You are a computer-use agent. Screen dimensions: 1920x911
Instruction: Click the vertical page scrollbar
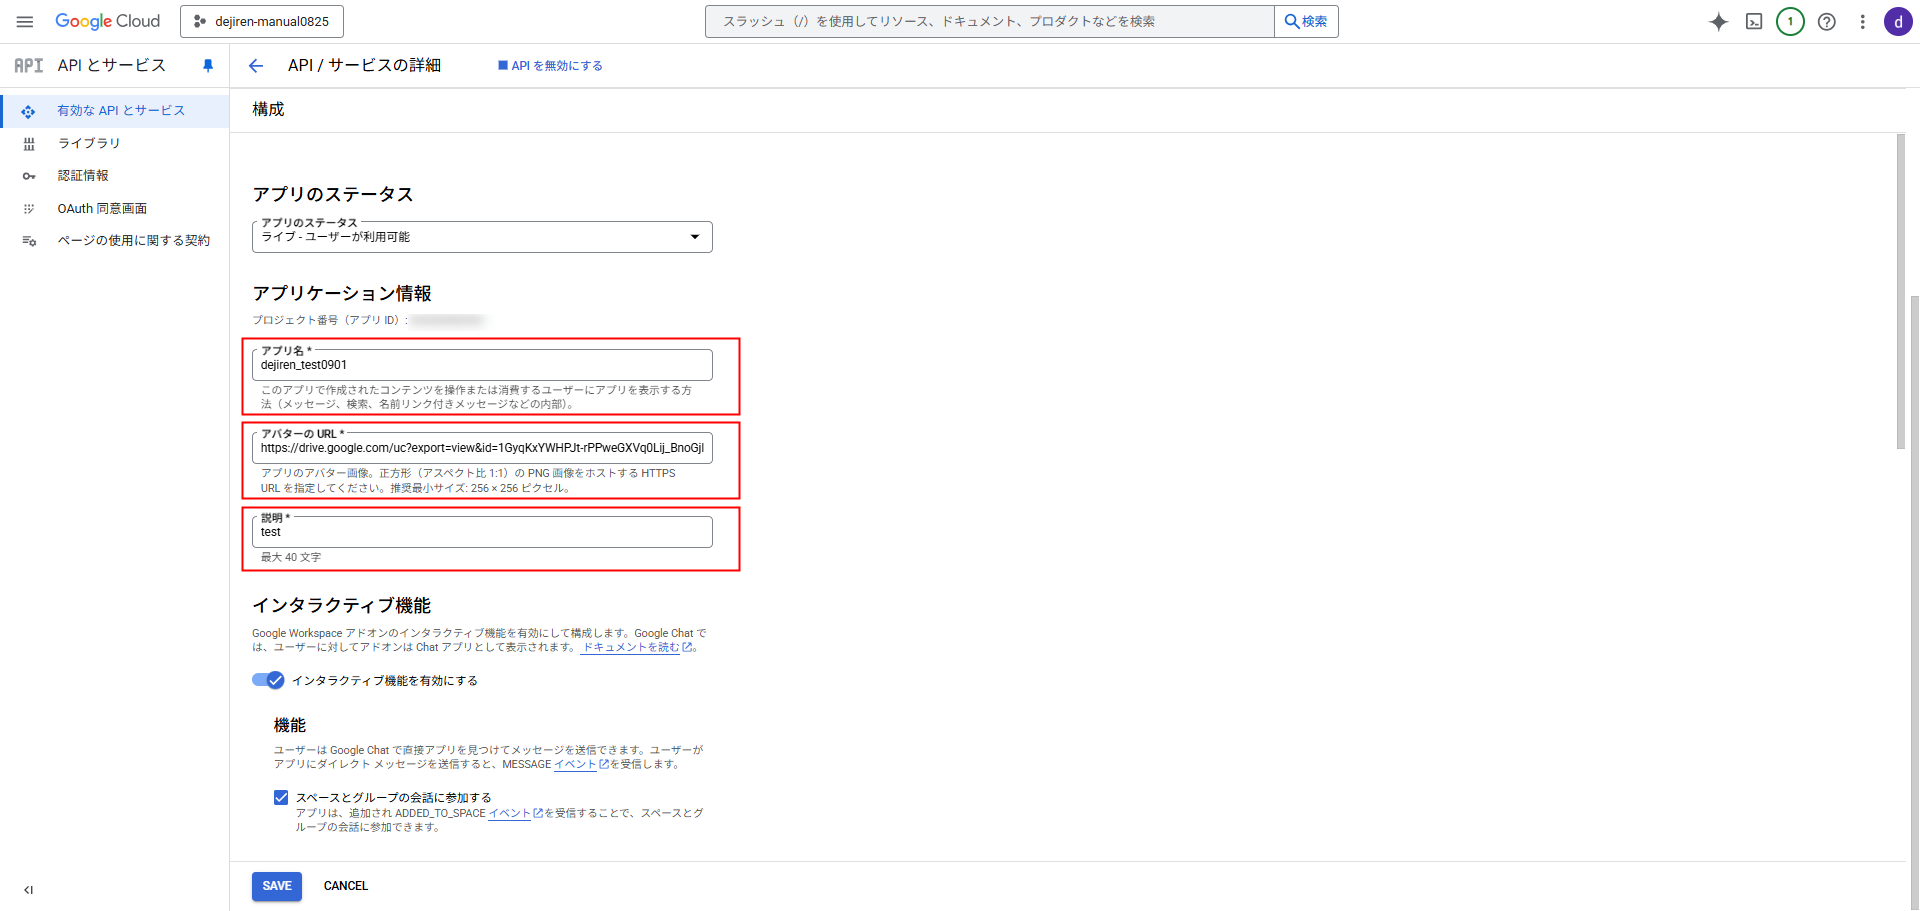point(1901,290)
